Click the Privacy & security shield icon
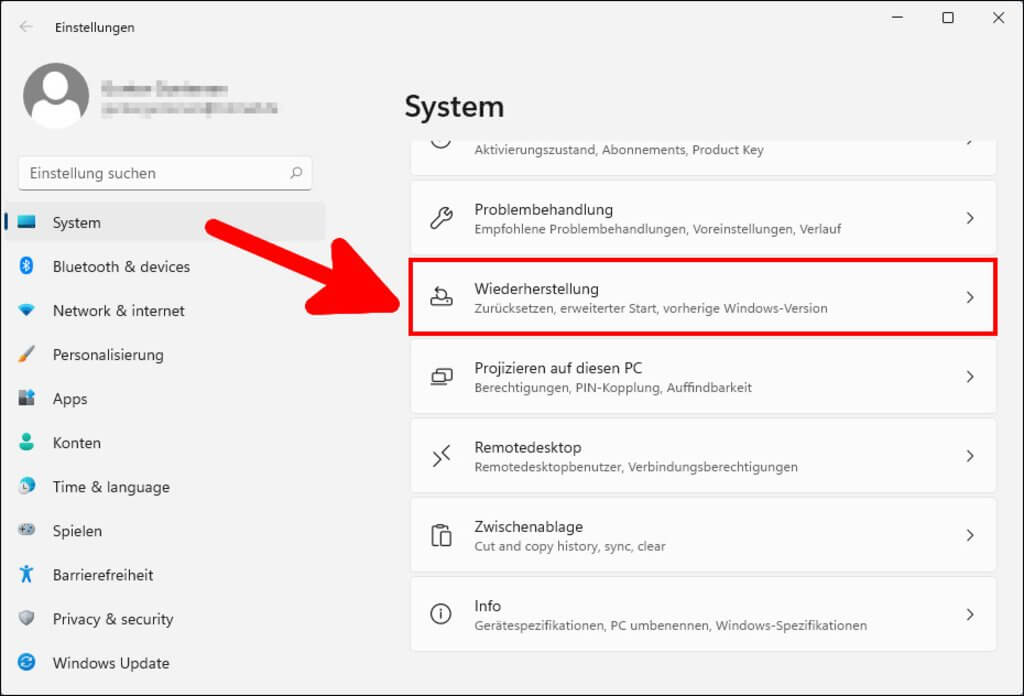 [x=28, y=619]
